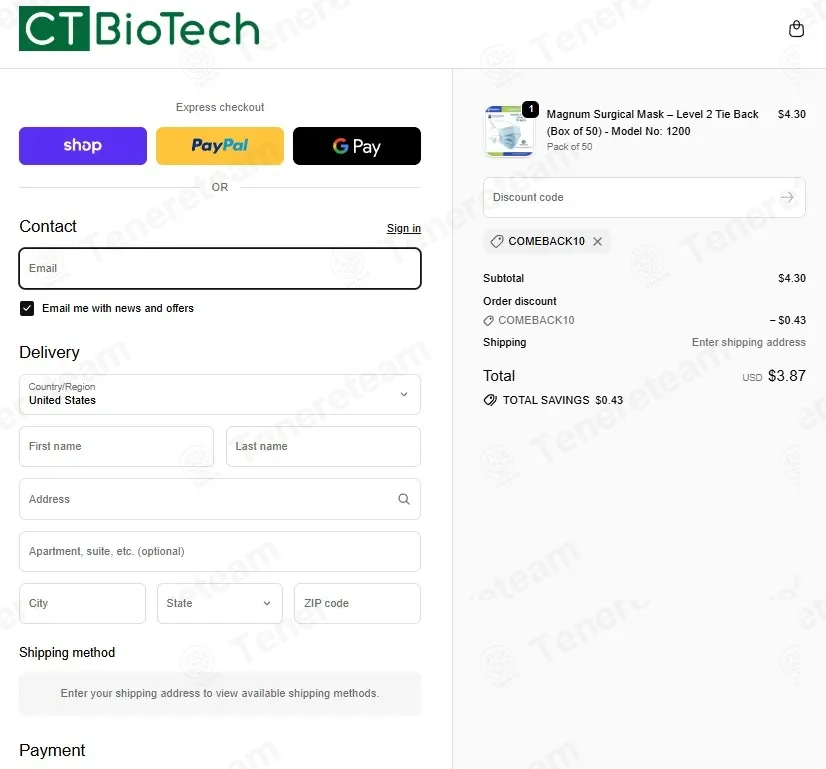Click the total amount $3.87
The height and width of the screenshot is (769, 826).
pyautogui.click(x=786, y=376)
